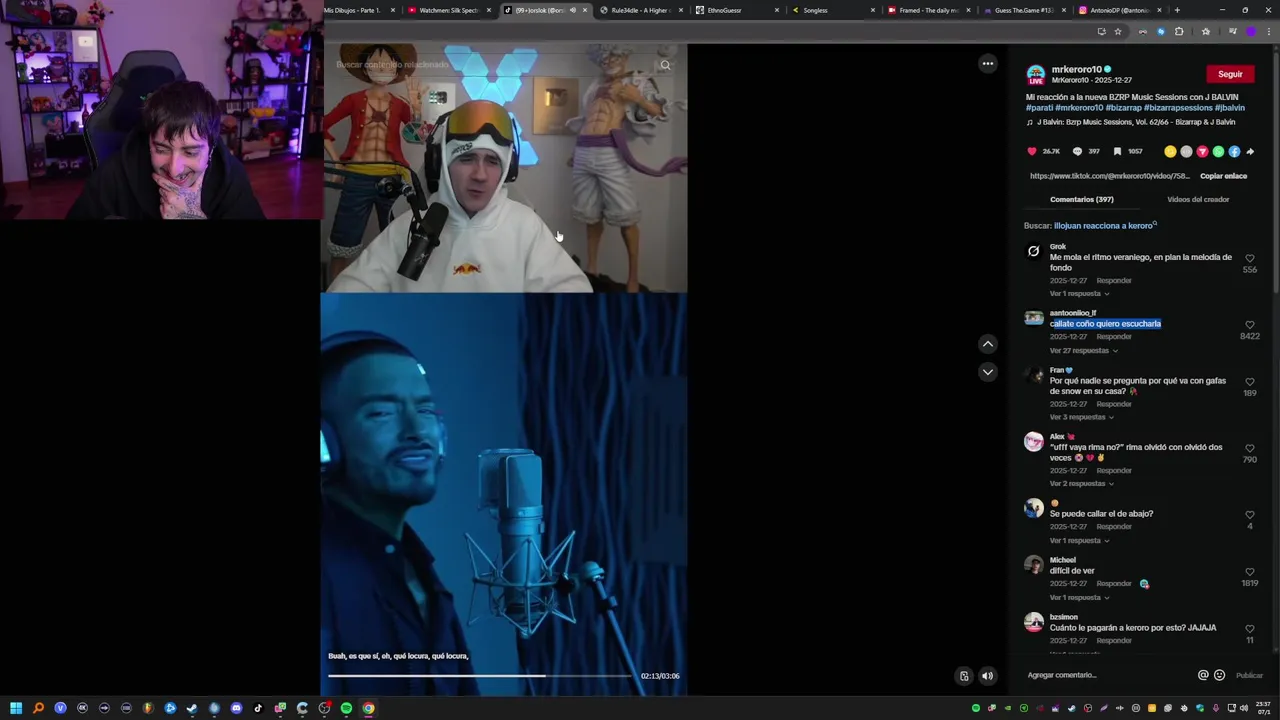Viewport: 1280px width, 720px height.
Task: Like the video with the heart icon
Action: [x=1032, y=152]
